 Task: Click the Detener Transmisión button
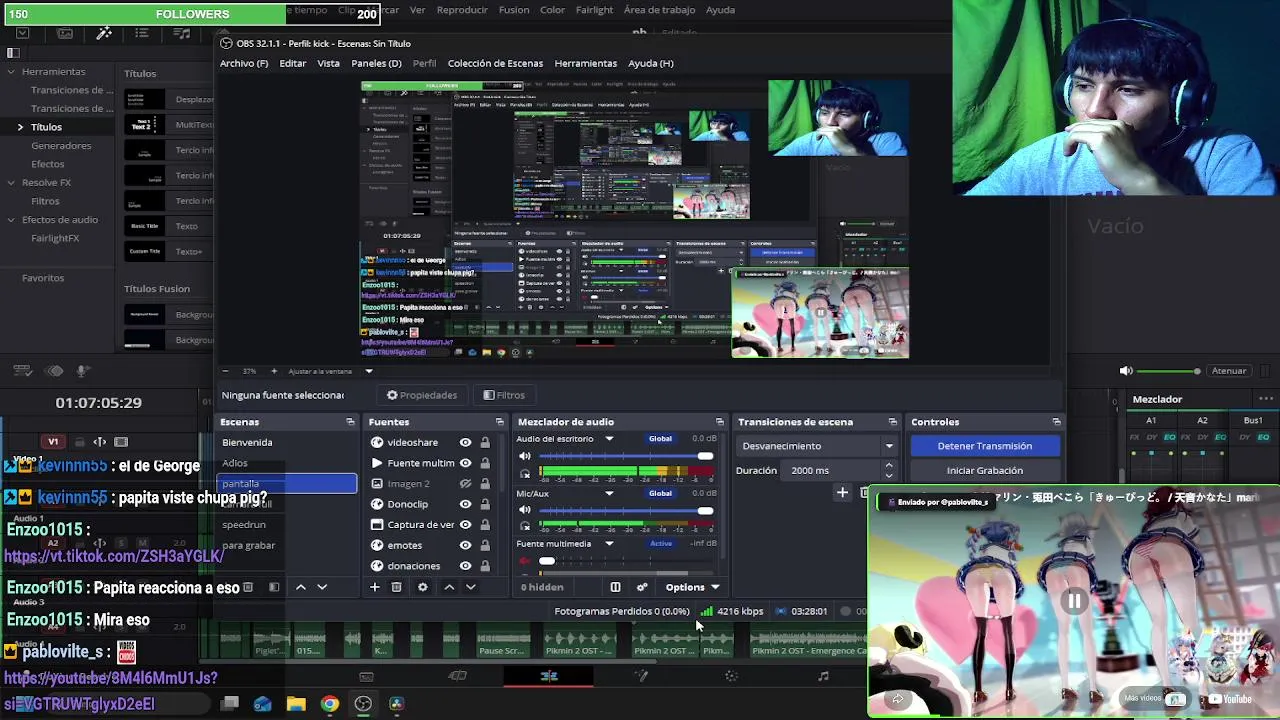click(x=985, y=446)
